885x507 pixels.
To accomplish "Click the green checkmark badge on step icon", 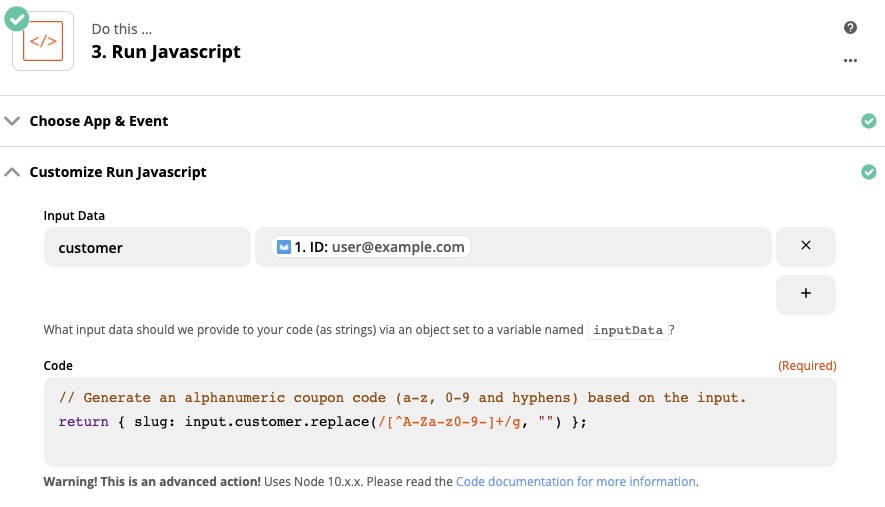I will (x=17, y=16).
